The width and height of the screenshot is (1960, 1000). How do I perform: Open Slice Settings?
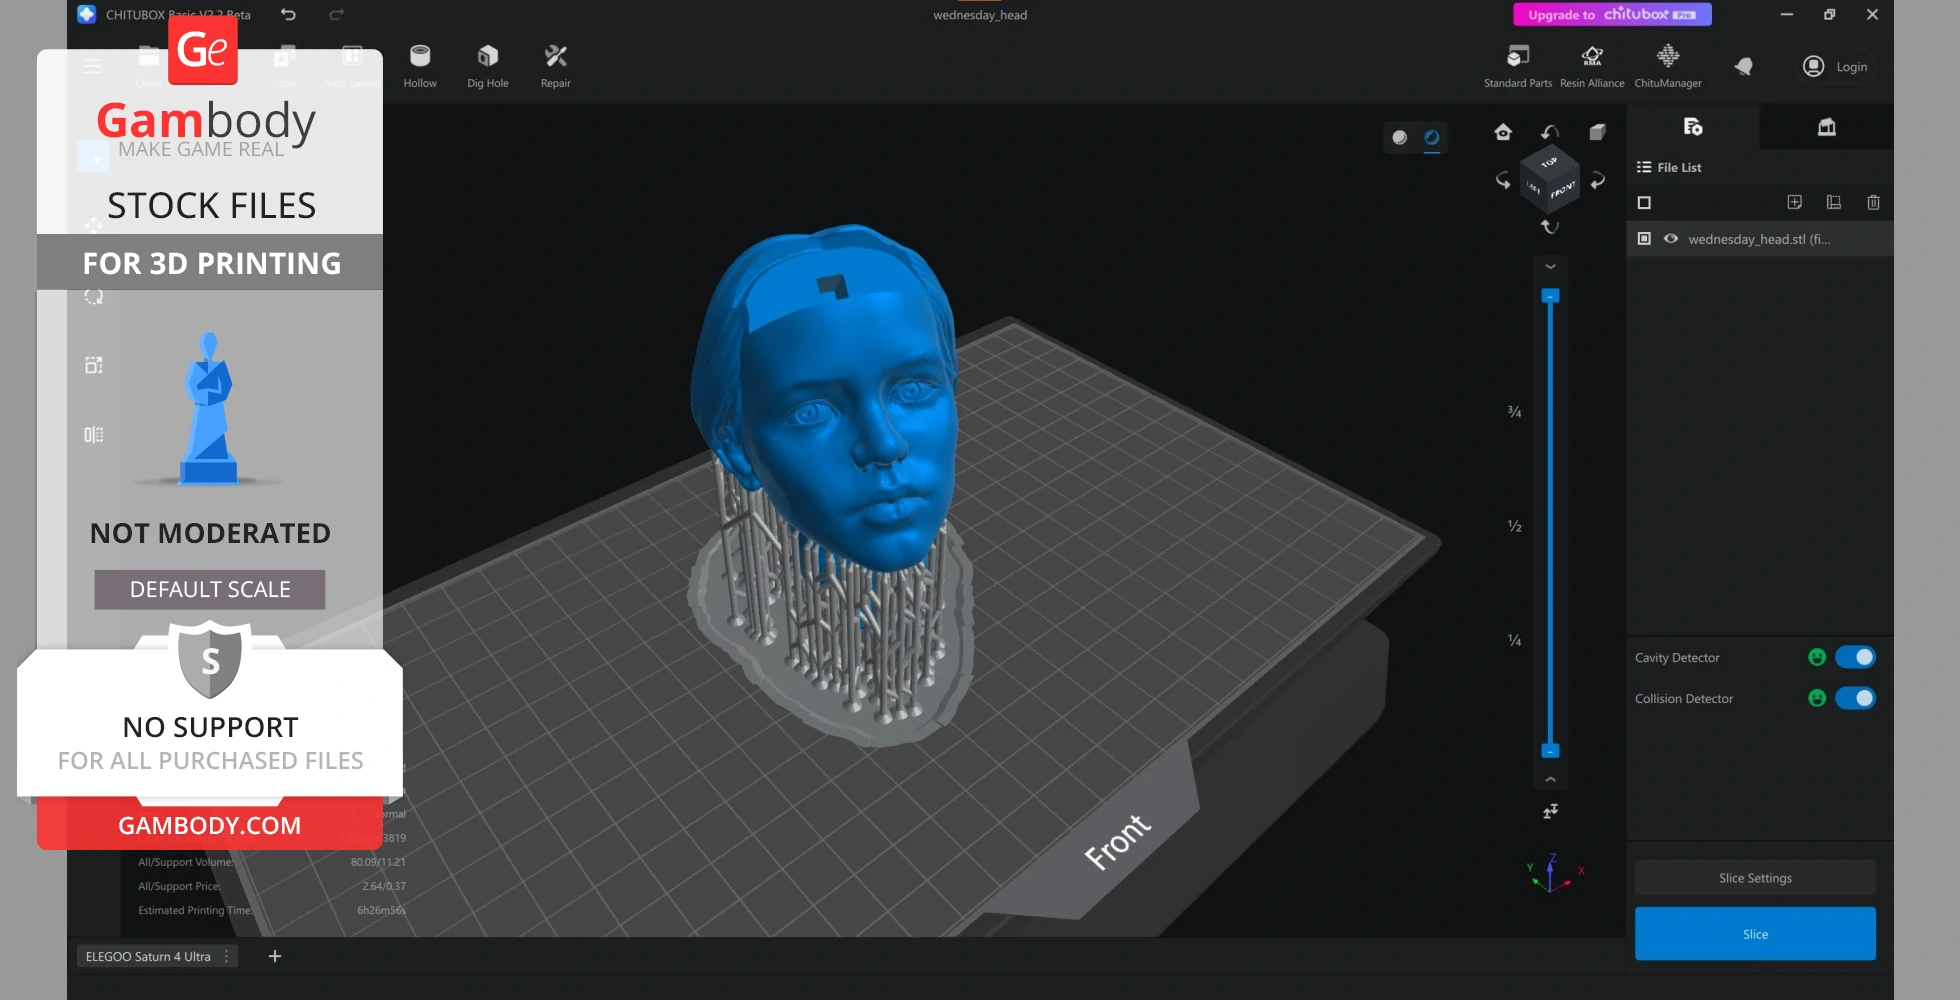pyautogui.click(x=1755, y=878)
